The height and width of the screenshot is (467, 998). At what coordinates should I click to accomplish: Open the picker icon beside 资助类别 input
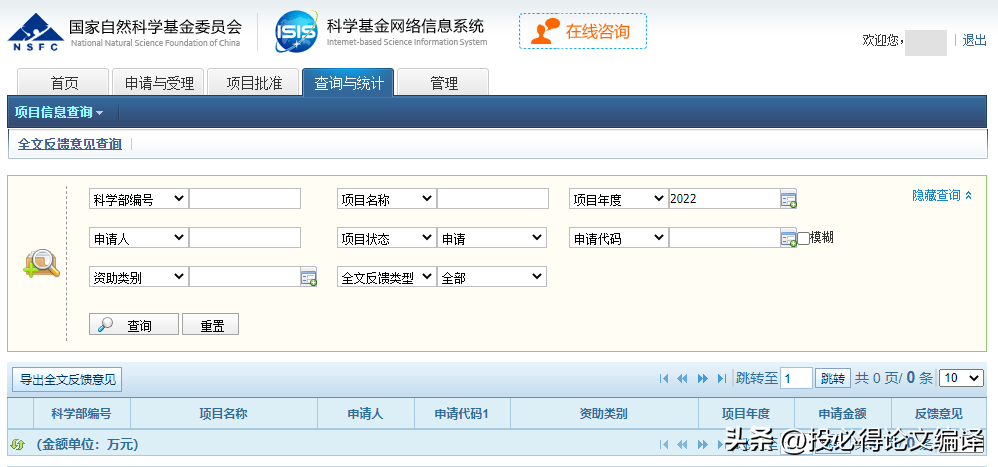tap(309, 277)
